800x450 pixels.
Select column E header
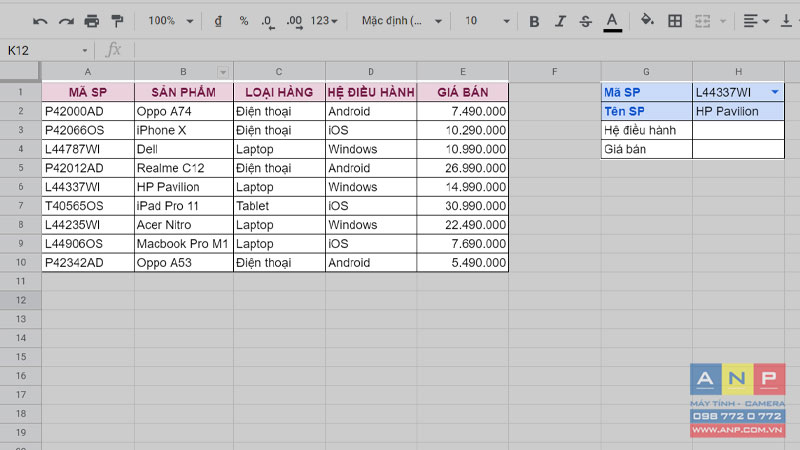click(463, 72)
